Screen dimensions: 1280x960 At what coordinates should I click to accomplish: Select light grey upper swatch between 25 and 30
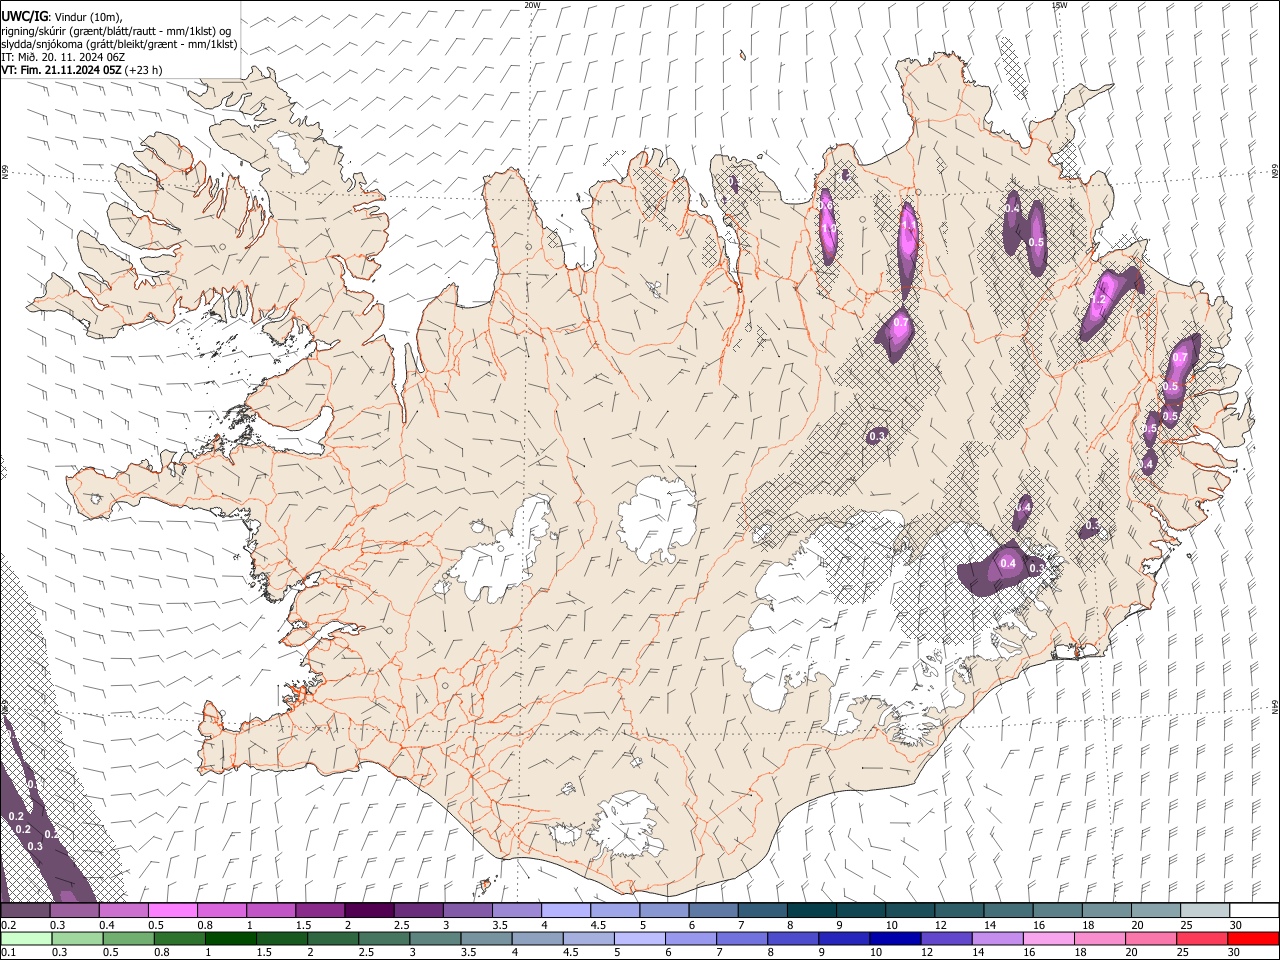(x=1206, y=910)
